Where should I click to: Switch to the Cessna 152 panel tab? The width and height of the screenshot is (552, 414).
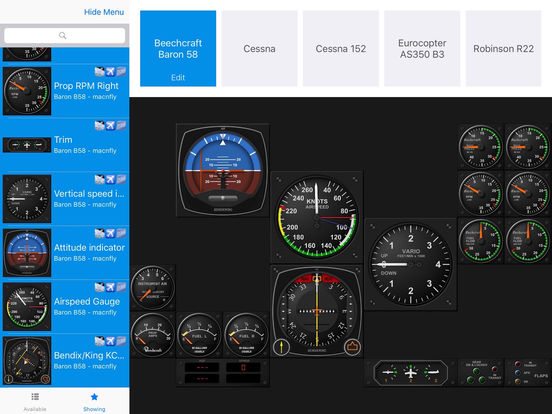click(340, 49)
